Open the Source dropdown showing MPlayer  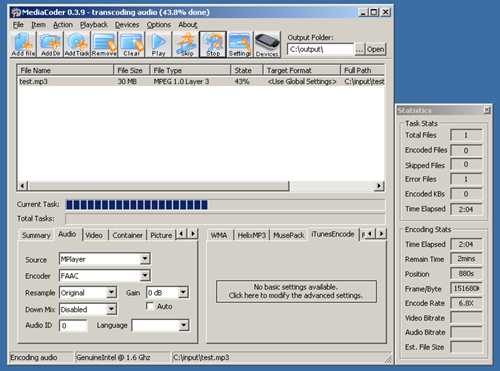coord(145,259)
